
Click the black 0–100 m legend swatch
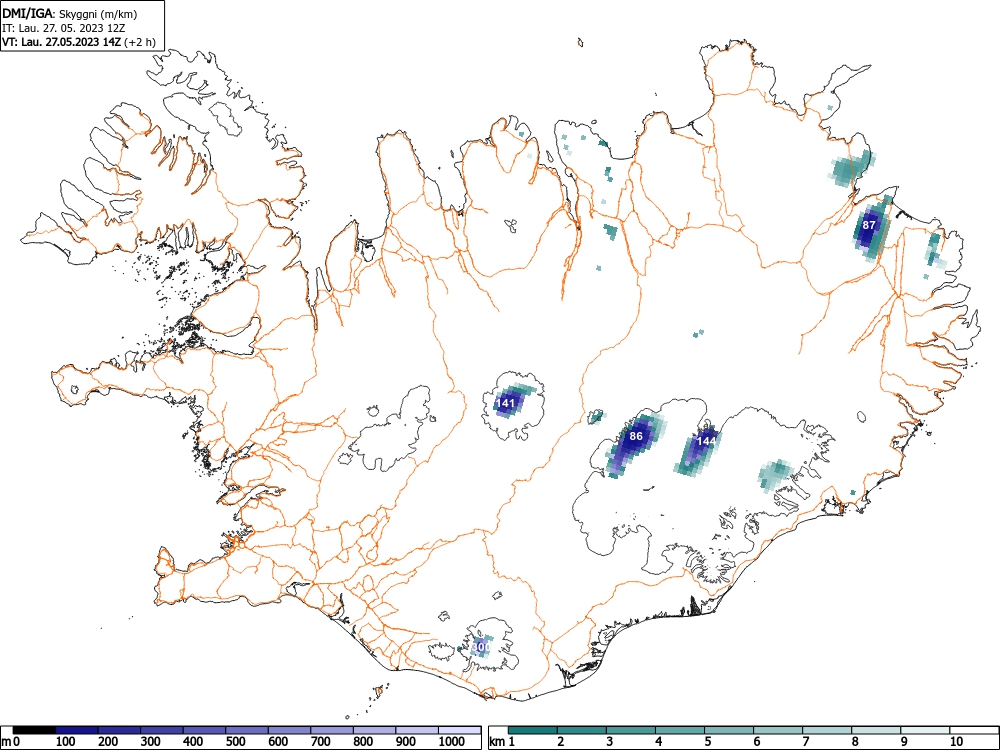point(34,730)
